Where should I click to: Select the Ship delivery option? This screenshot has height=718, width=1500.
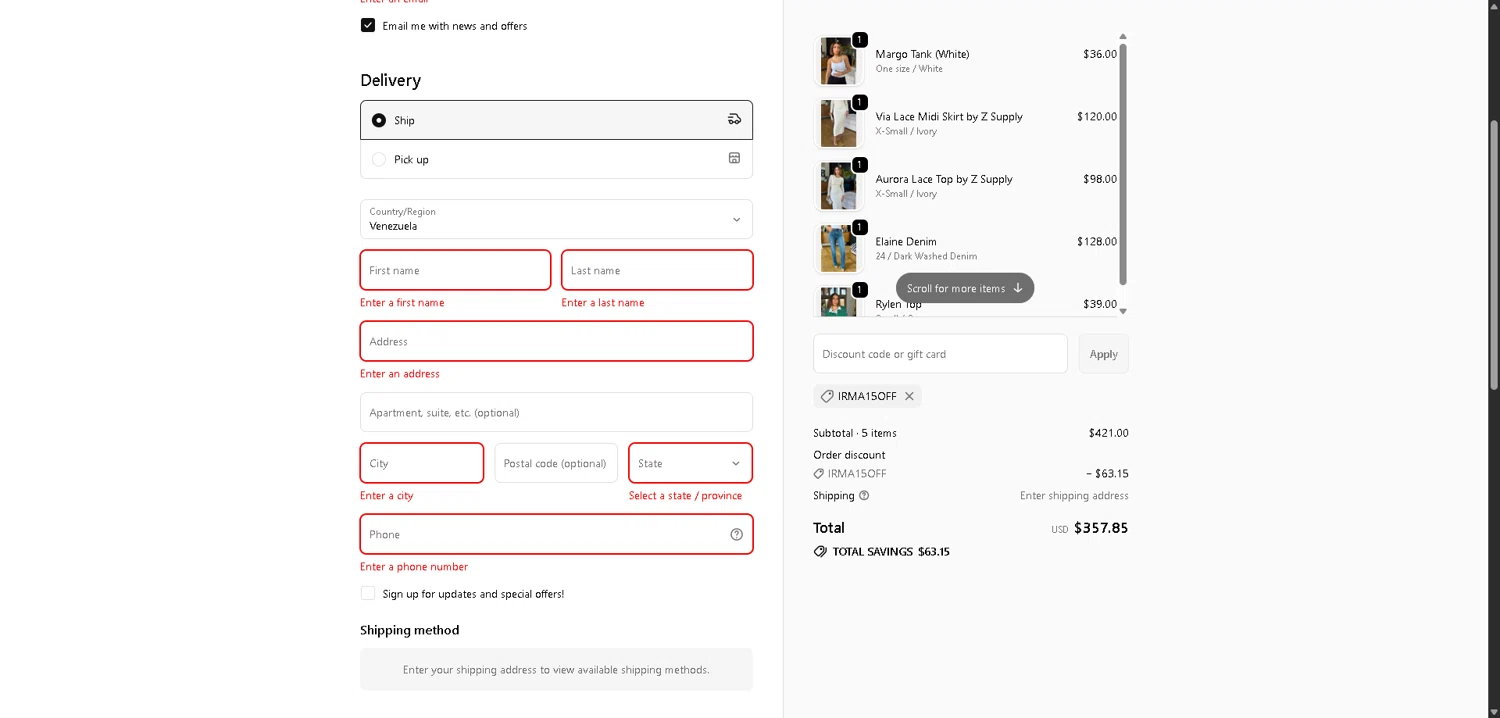(x=556, y=120)
